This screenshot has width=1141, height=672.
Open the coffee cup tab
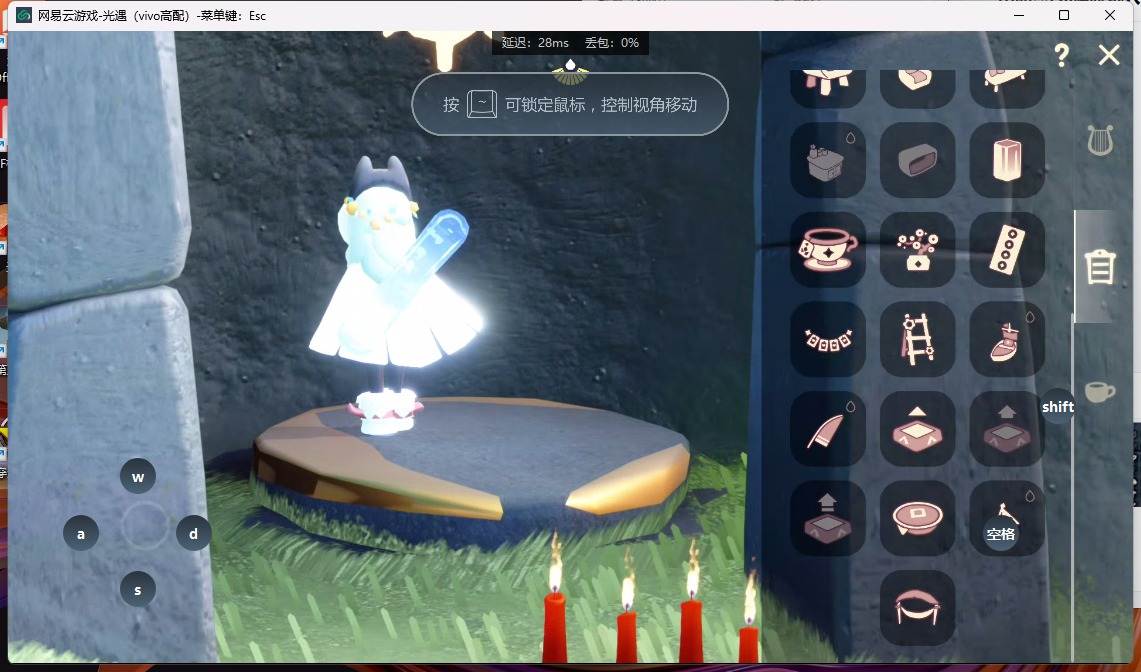(x=1100, y=392)
